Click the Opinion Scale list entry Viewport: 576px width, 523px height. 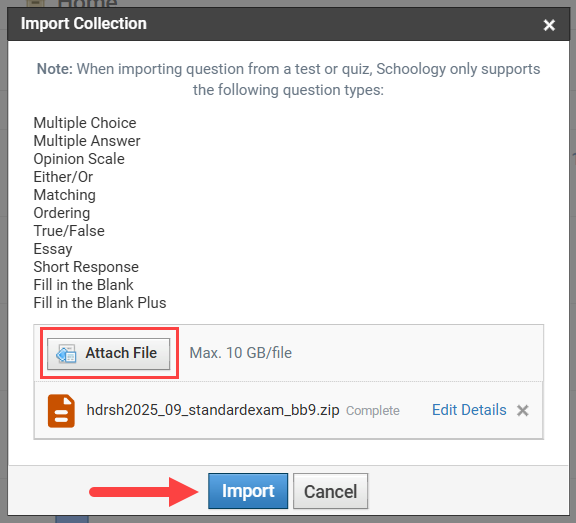79,159
